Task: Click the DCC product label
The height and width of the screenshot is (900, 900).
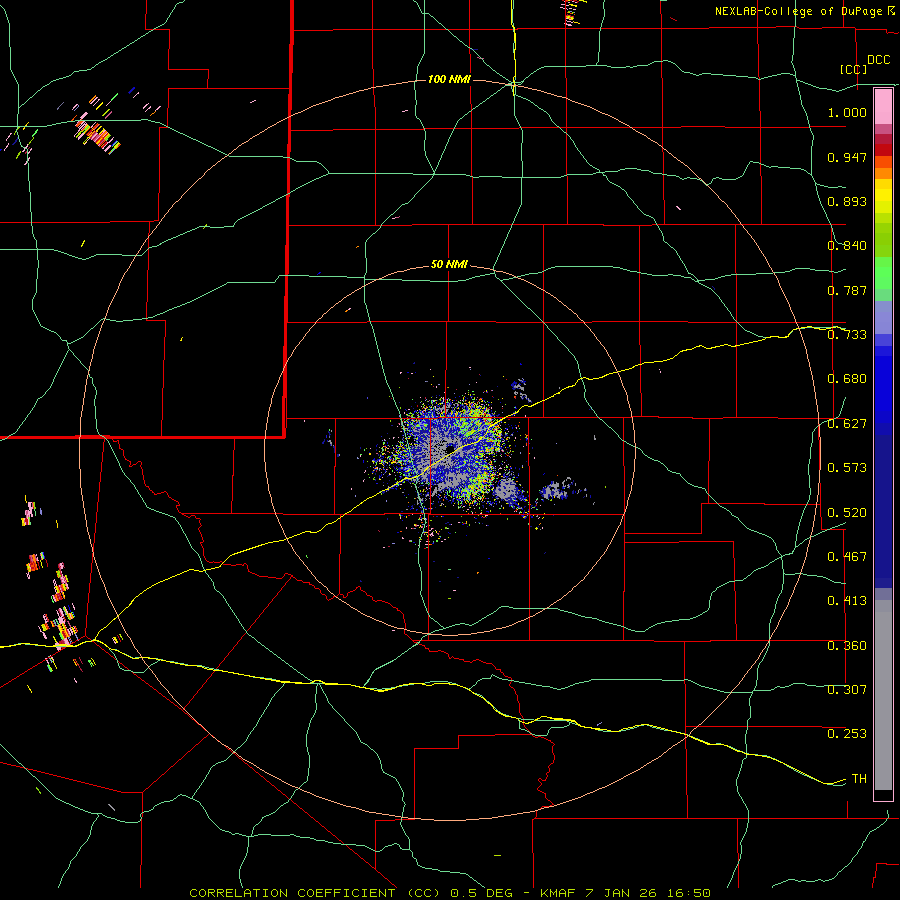Action: [878, 60]
